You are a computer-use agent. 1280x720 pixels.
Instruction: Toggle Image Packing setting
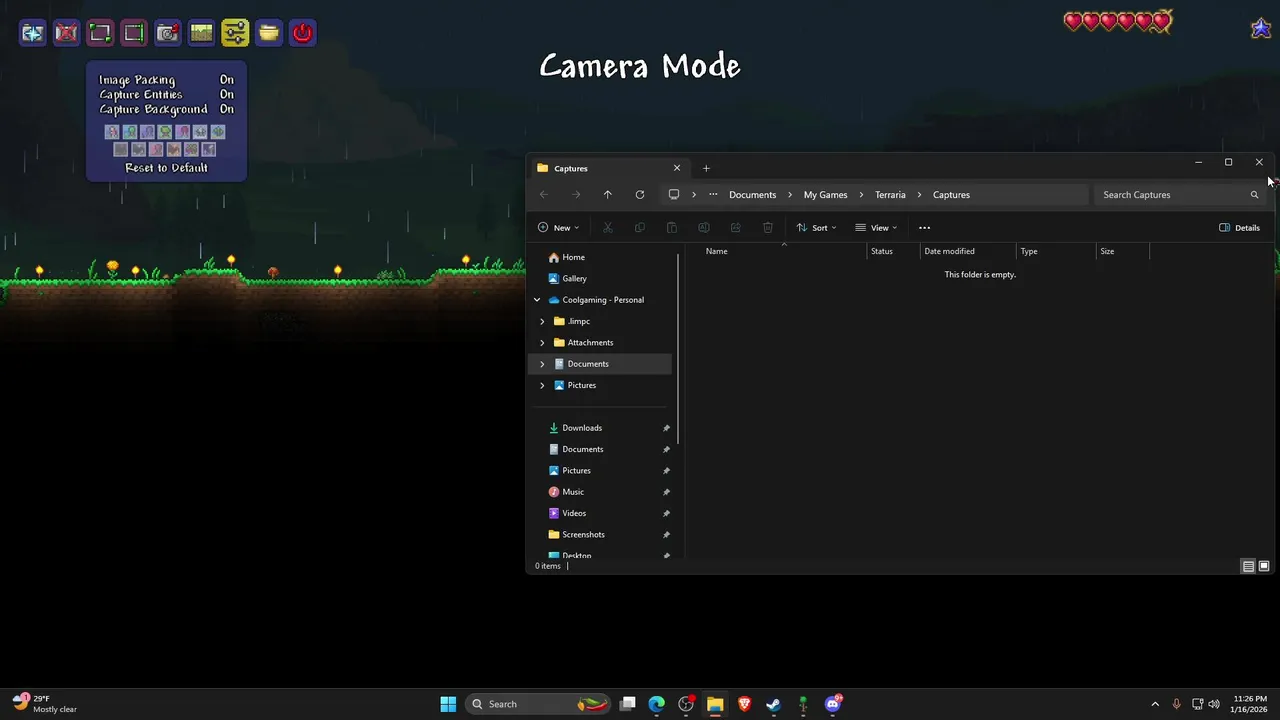point(166,80)
